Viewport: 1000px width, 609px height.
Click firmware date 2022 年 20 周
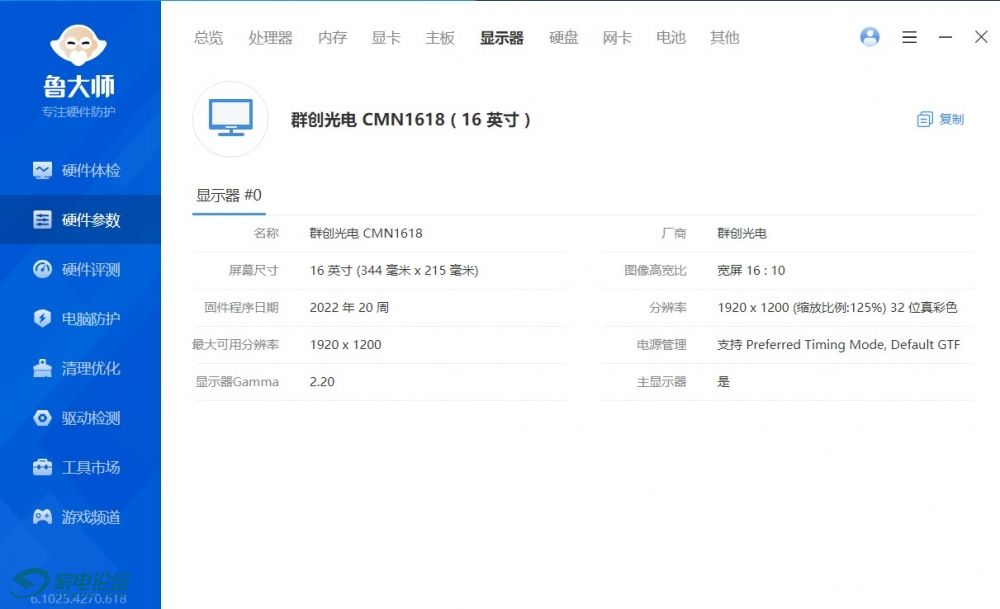point(349,307)
